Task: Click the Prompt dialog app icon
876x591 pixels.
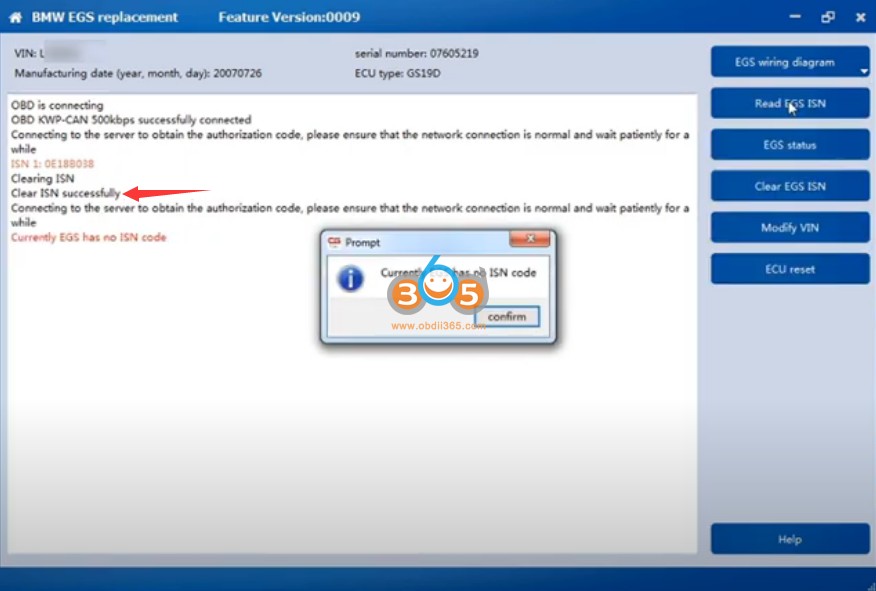Action: coord(334,242)
